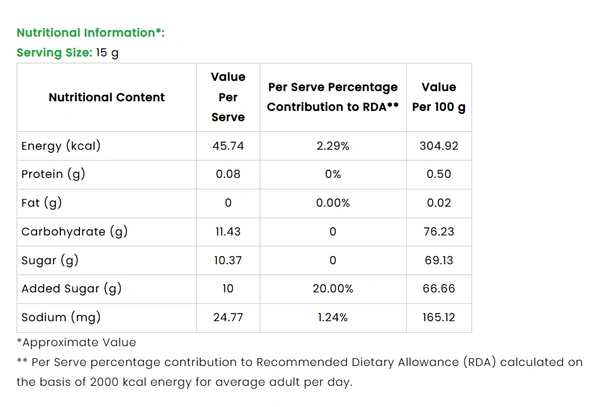Click the Carbohydrate (g) row label
The width and height of the screenshot is (600, 407).
[75, 232]
